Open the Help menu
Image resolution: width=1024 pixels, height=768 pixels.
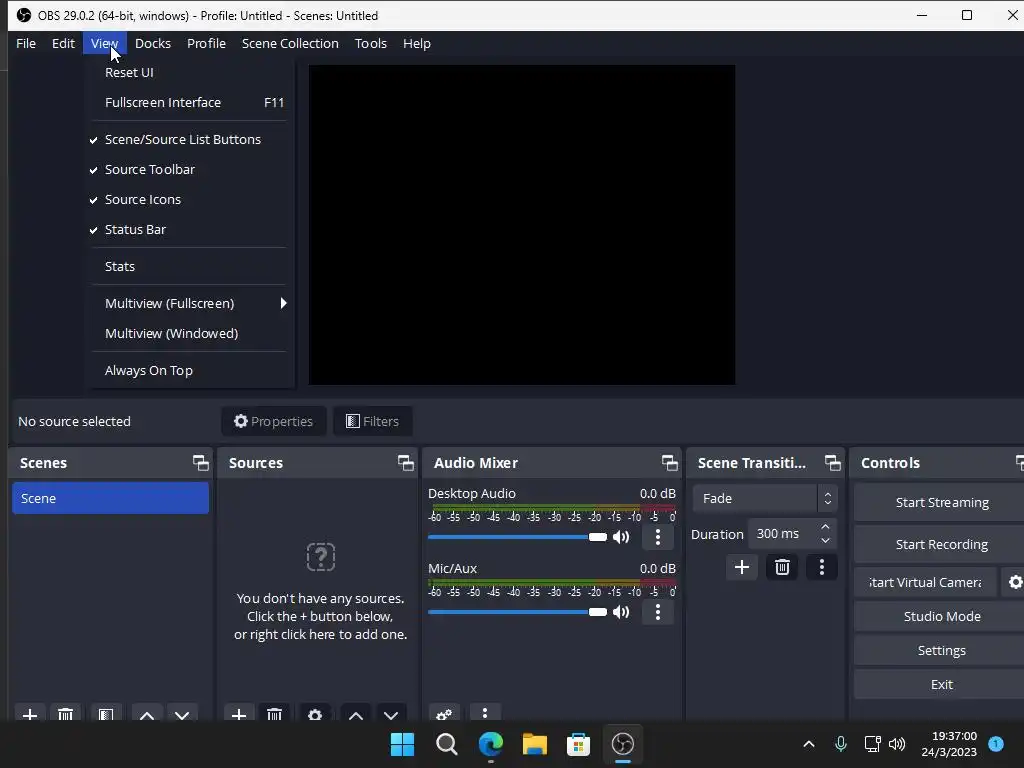coord(417,44)
